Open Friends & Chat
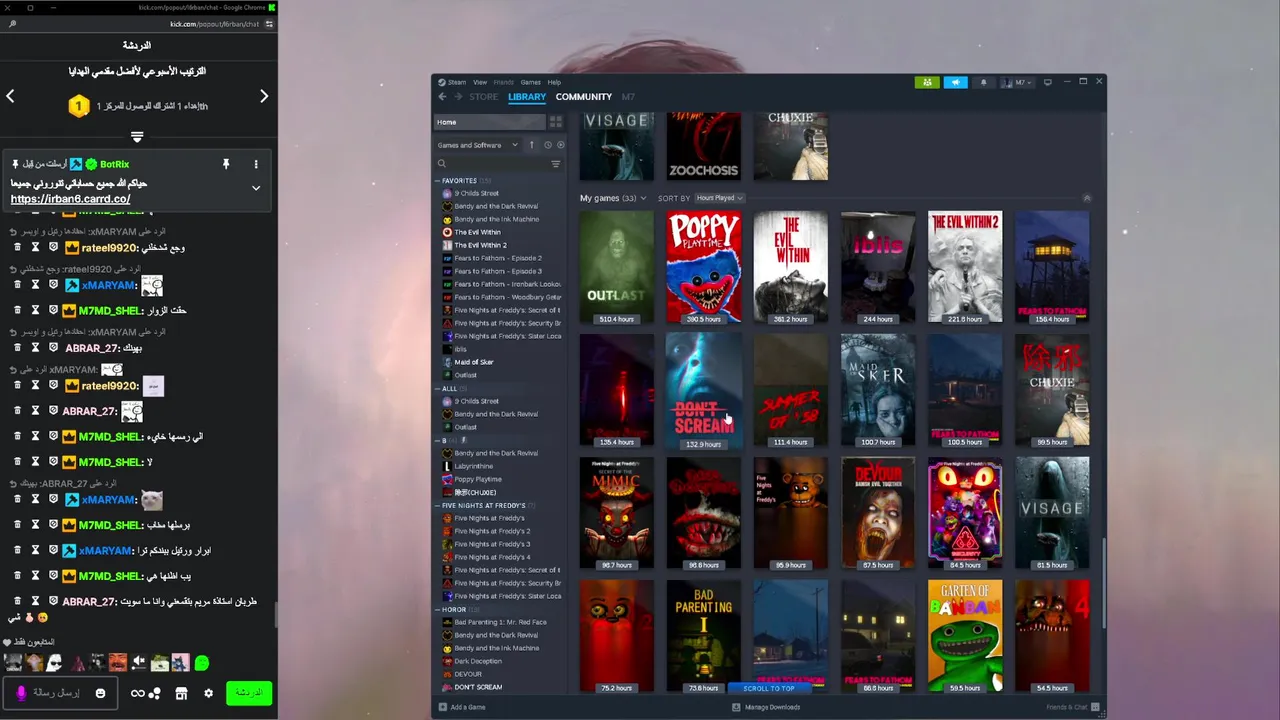 (x=1072, y=707)
